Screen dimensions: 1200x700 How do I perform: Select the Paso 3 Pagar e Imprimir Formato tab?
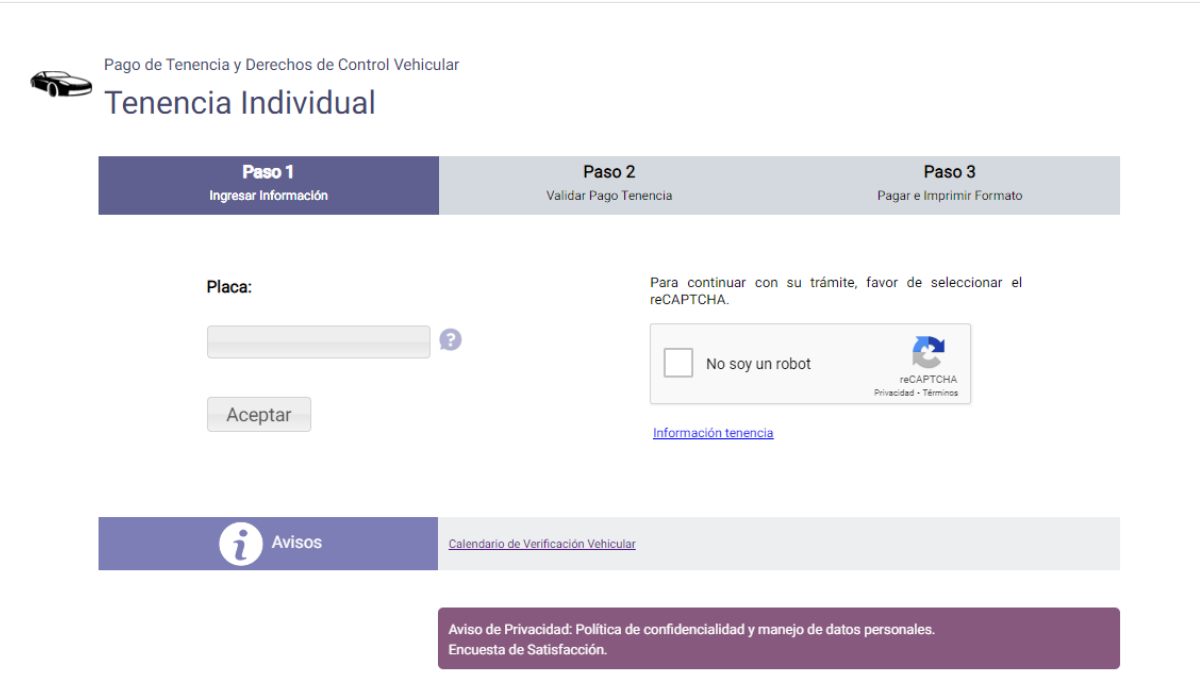pos(950,185)
